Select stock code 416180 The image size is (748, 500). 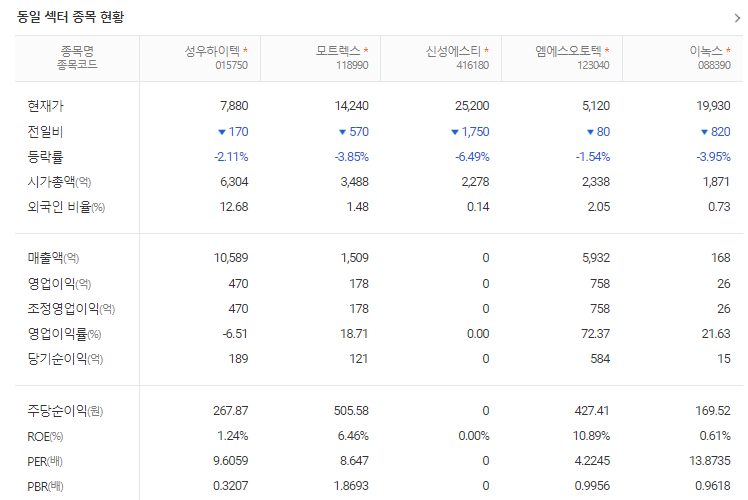coord(473,65)
